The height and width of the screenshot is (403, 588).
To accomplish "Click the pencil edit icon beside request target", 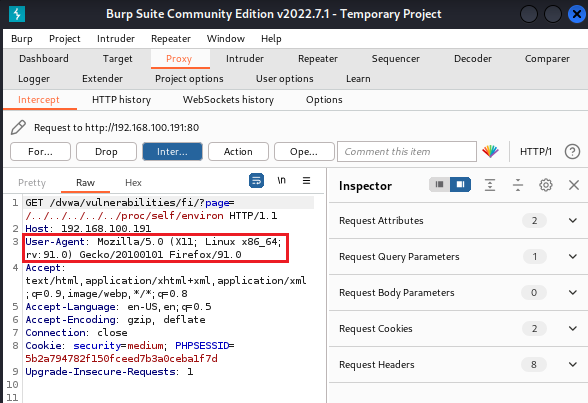I will (18, 127).
